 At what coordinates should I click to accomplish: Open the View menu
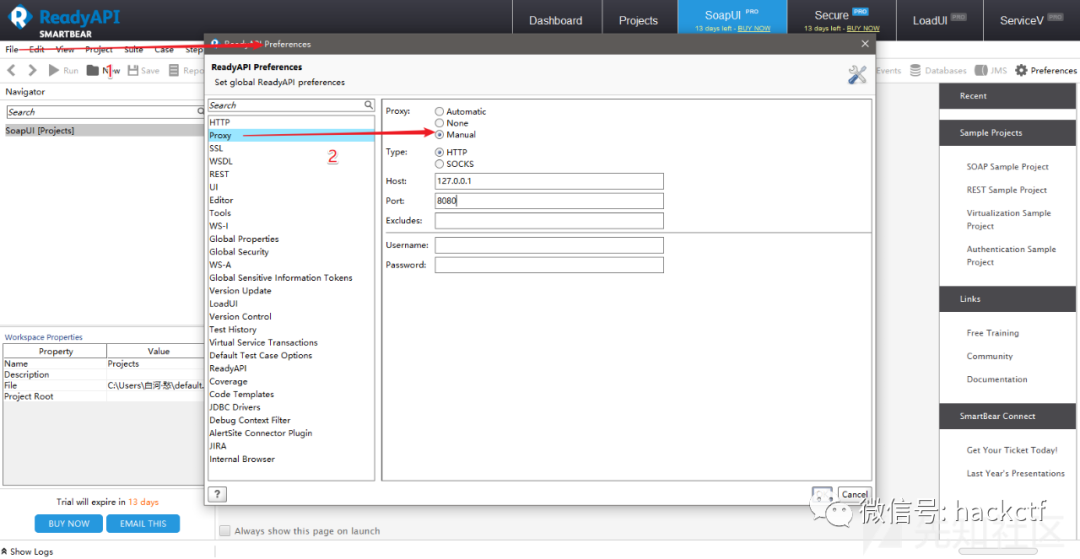(x=65, y=50)
